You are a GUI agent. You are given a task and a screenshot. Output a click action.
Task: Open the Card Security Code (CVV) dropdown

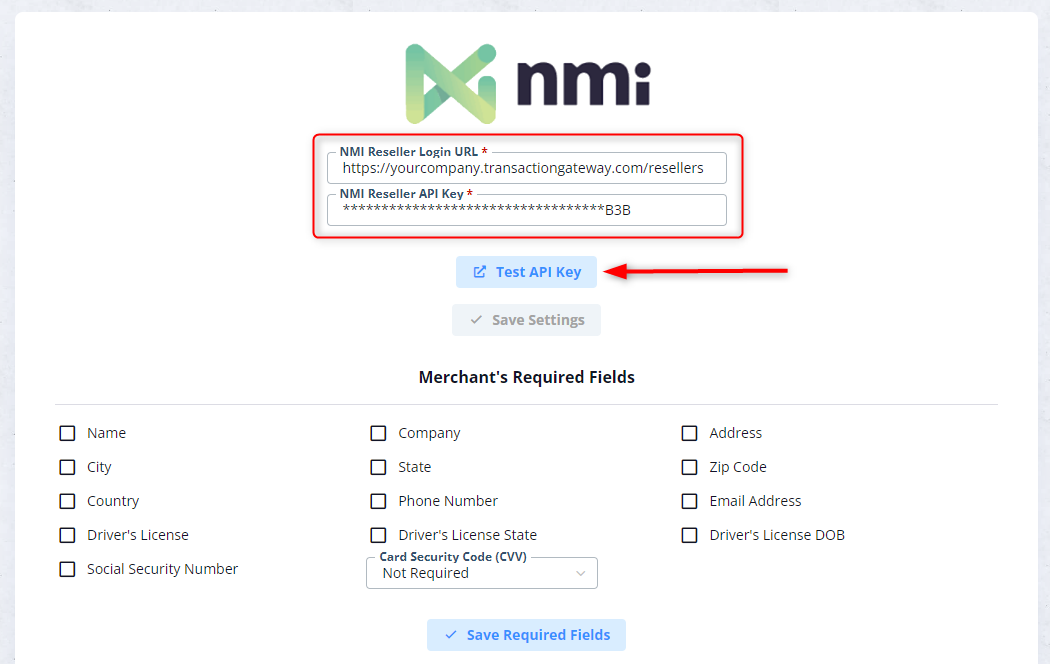tap(481, 573)
